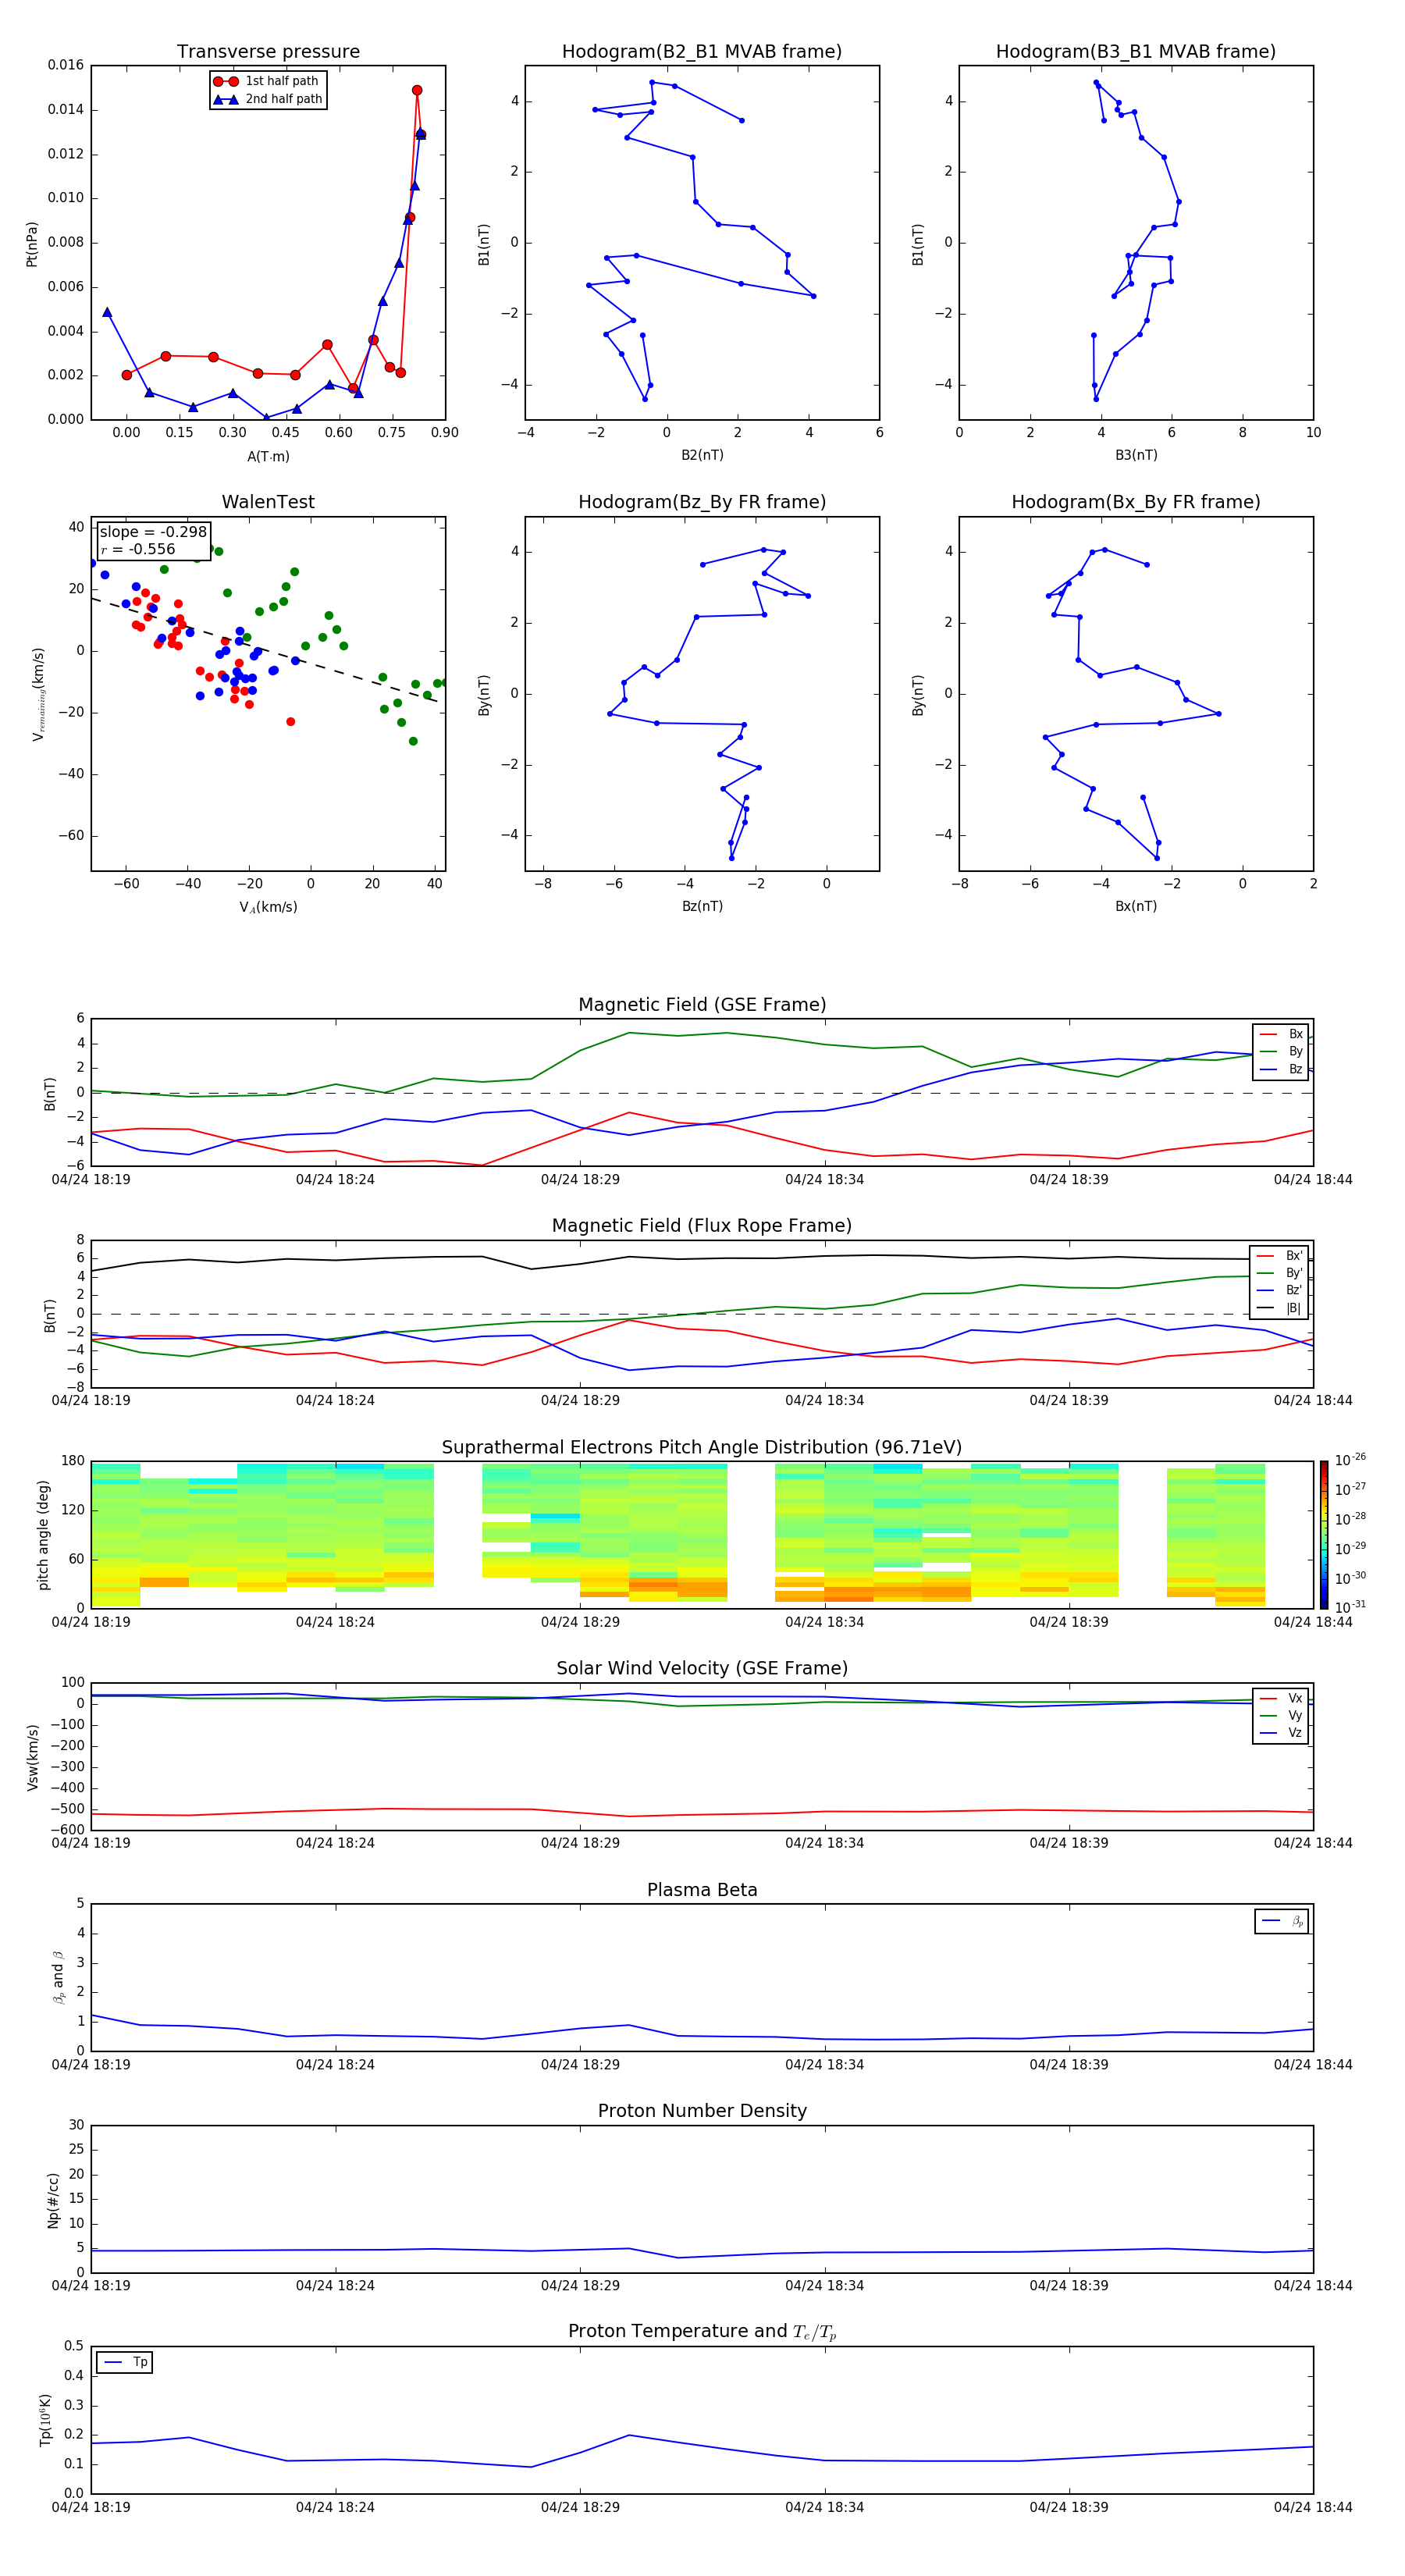Click '|B|' in Flux Rope Frame legend

coord(1280,1308)
